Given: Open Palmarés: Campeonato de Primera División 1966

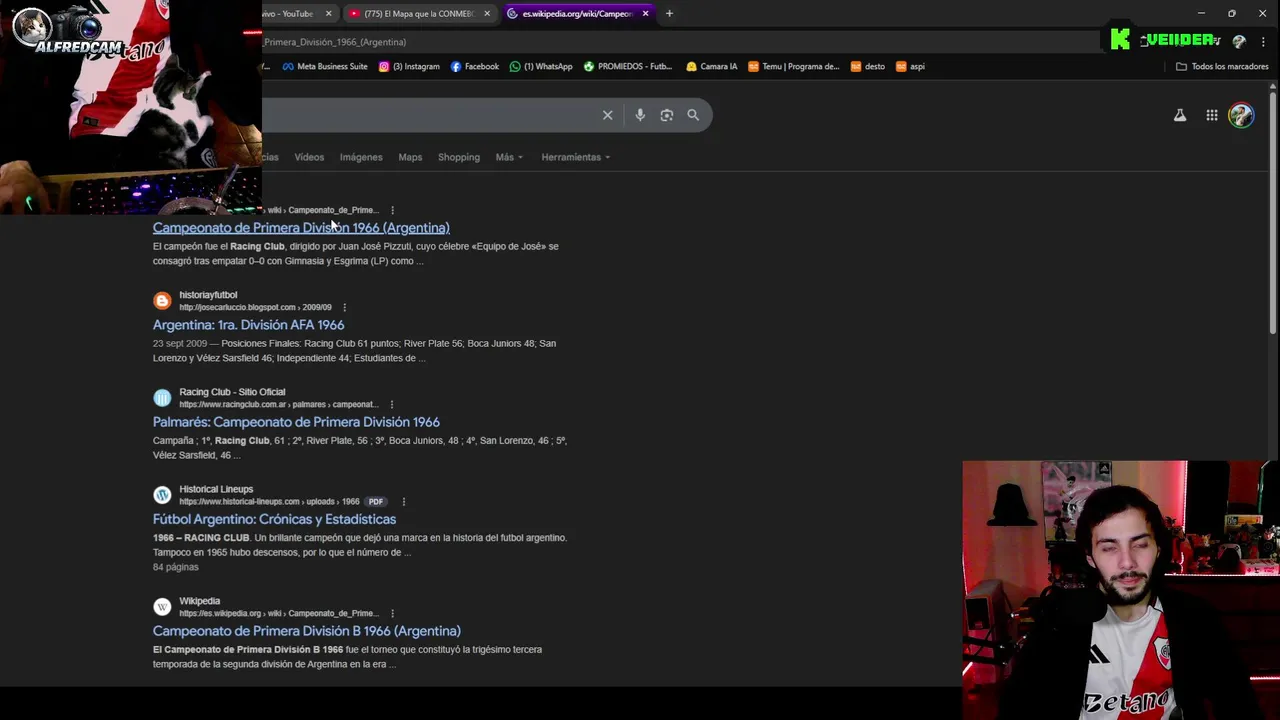Looking at the screenshot, I should point(296,422).
